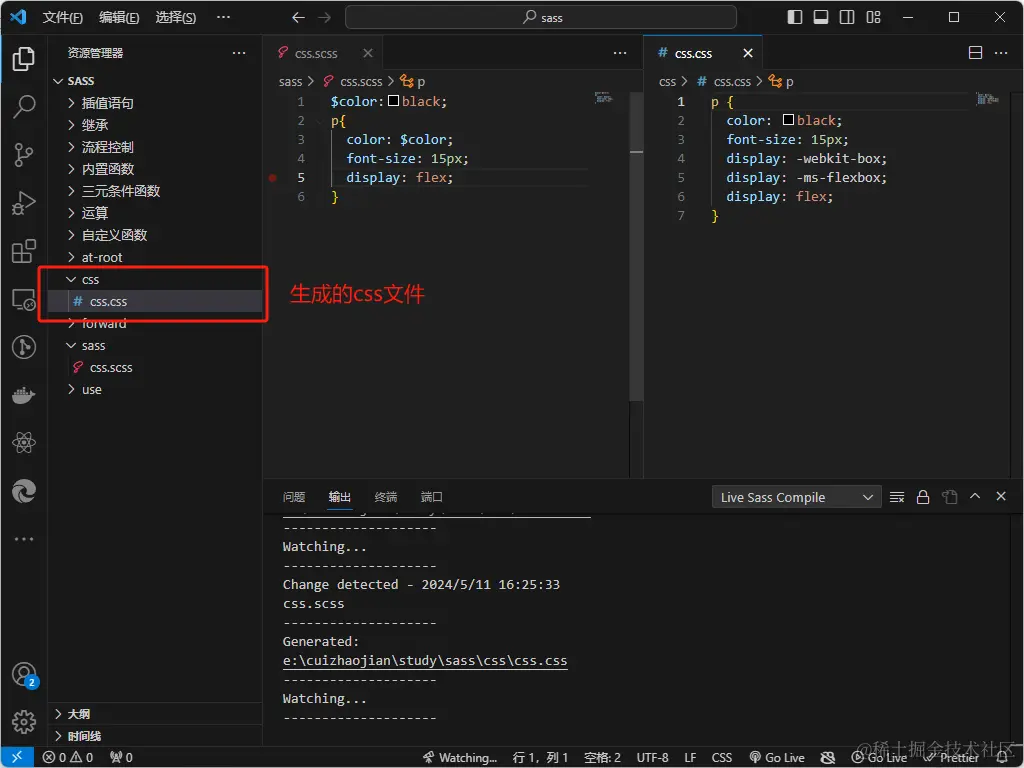
Task: Open the Extensions view icon
Action: [x=24, y=251]
